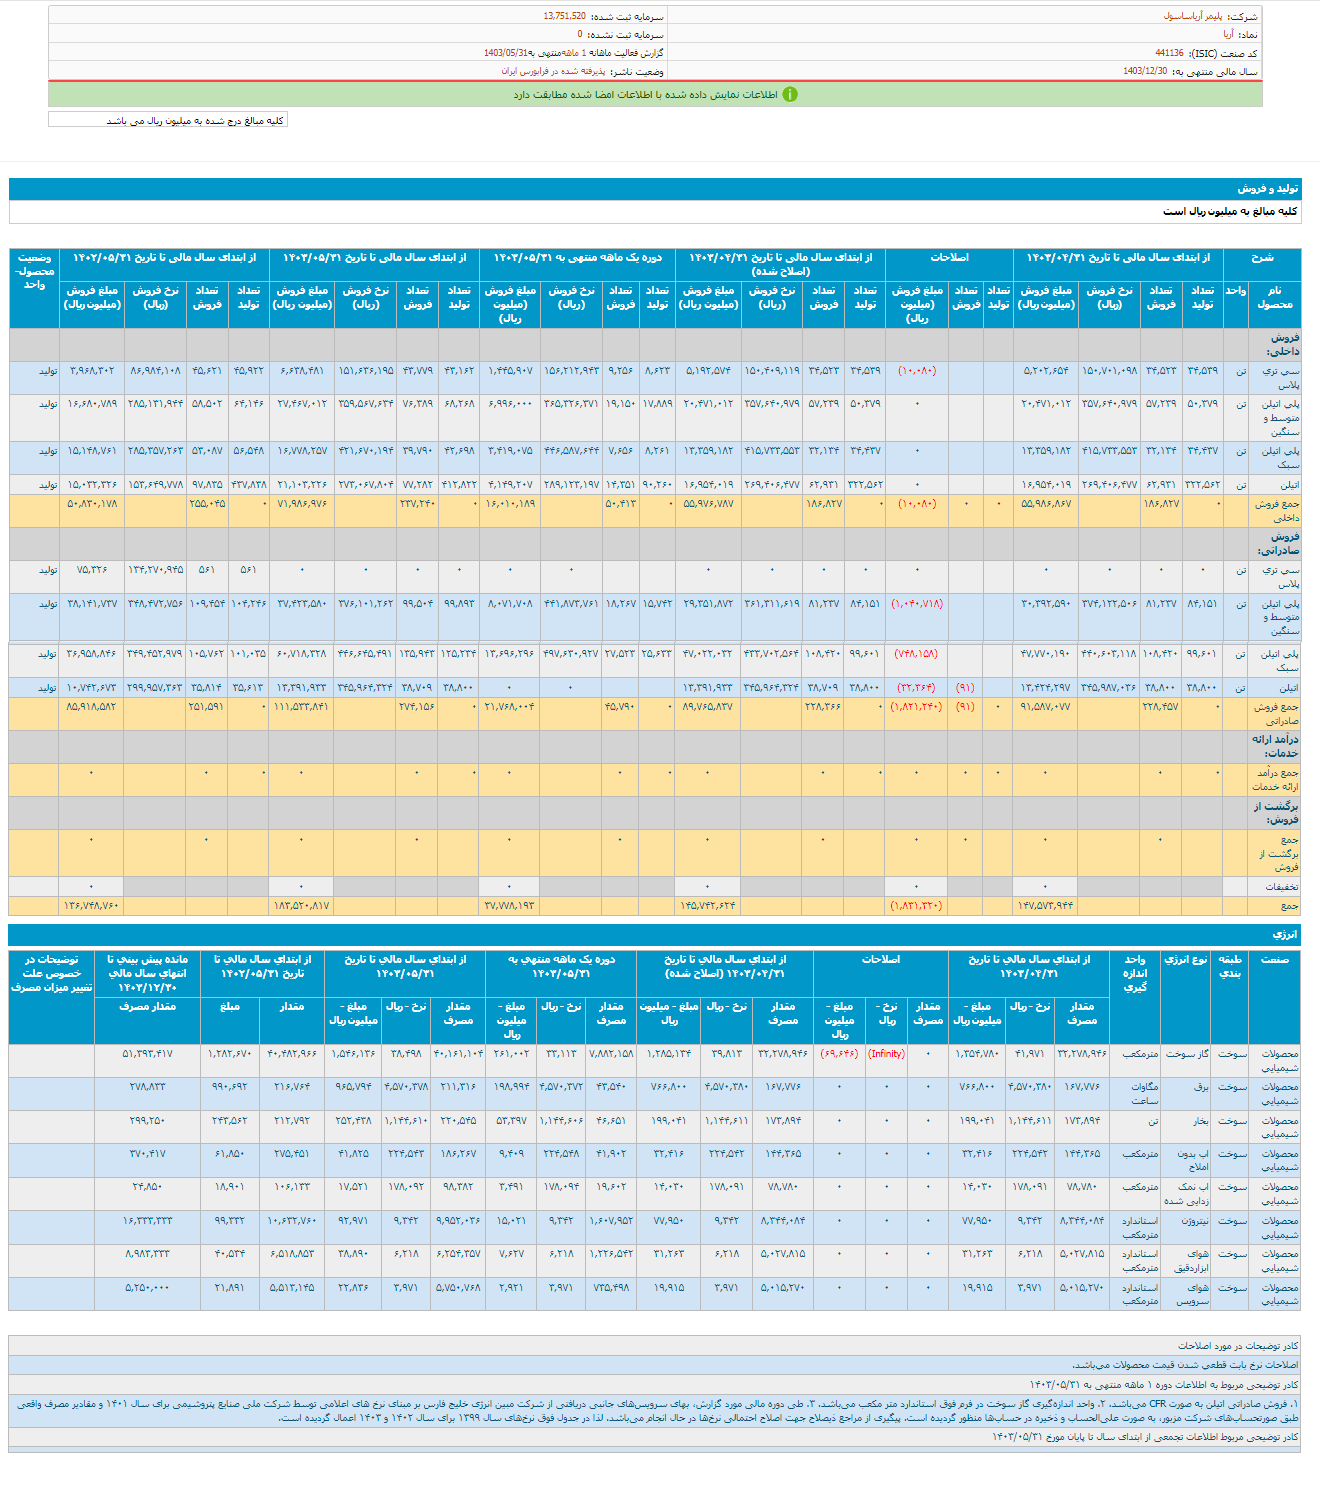Viewport: 1338px width, 1499px height.
Task: Click the شرح column header
Action: 1262,258
